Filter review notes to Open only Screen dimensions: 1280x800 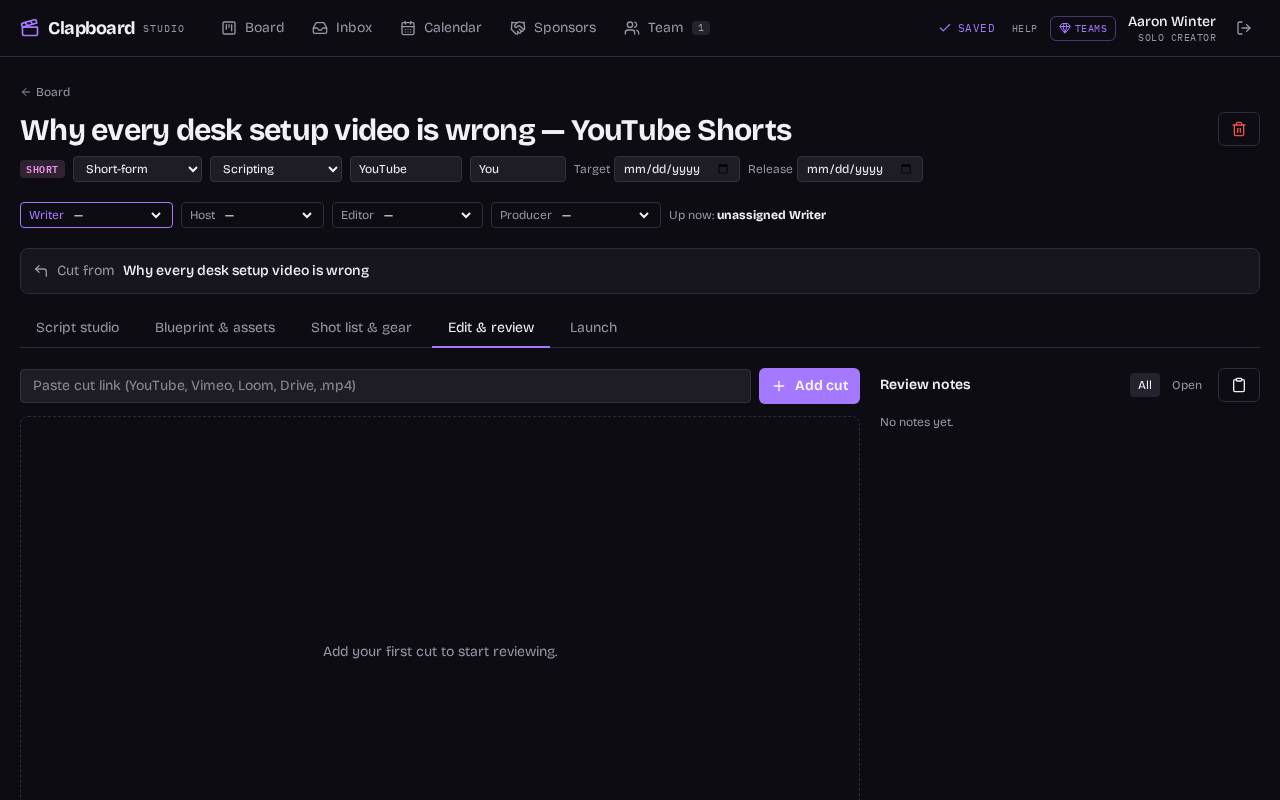pos(1187,385)
